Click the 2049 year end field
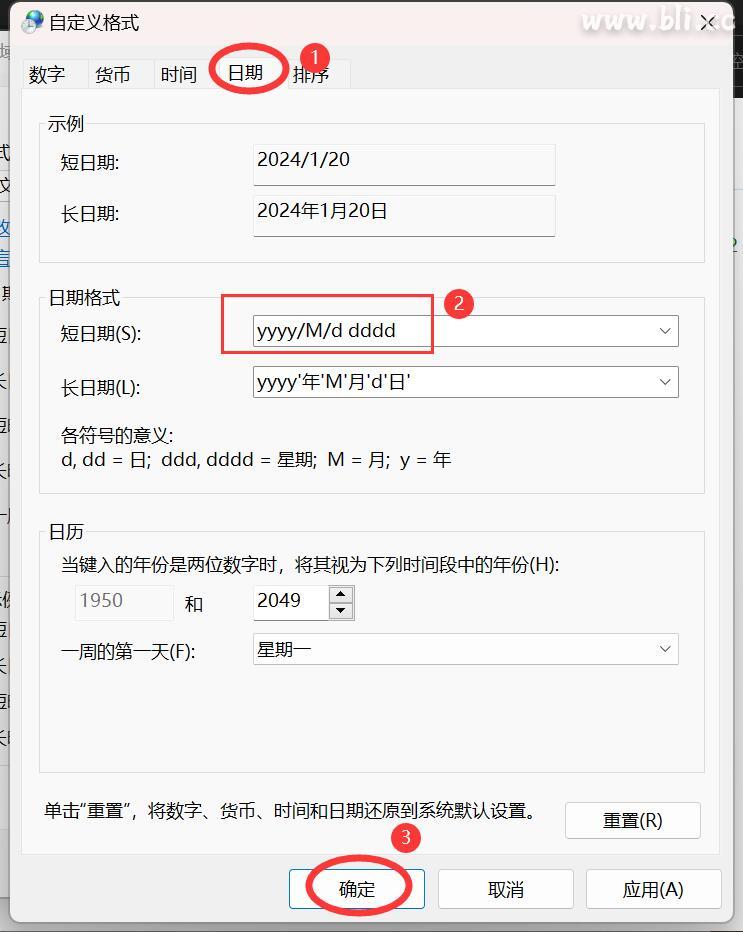Screen dimensions: 743x932 (x=291, y=603)
